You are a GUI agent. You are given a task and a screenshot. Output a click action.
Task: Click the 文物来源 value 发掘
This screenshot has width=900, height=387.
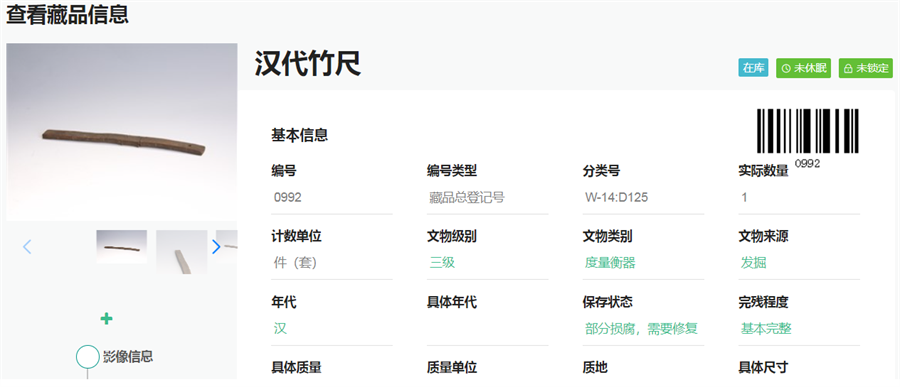pos(754,263)
